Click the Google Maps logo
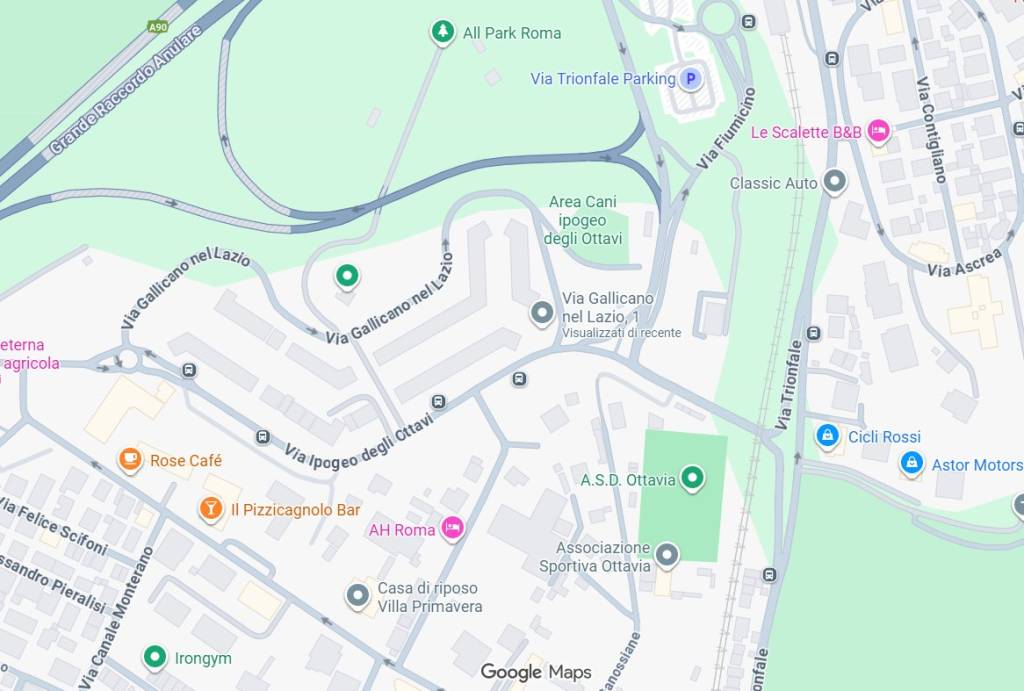The height and width of the screenshot is (691, 1024). click(x=536, y=672)
